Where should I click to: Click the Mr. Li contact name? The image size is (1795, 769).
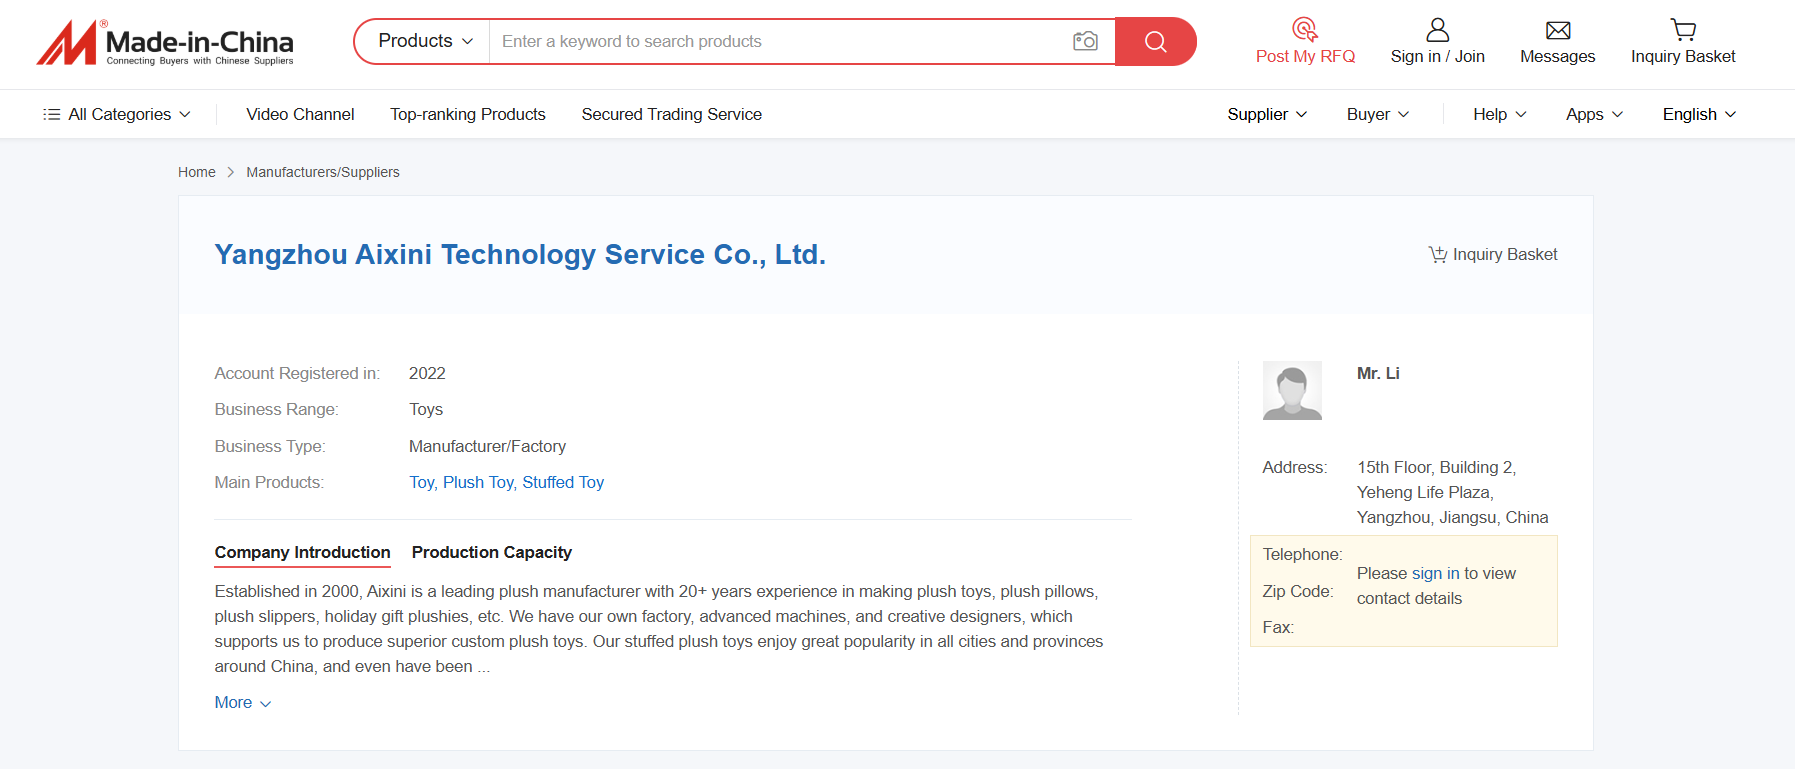pyautogui.click(x=1378, y=373)
